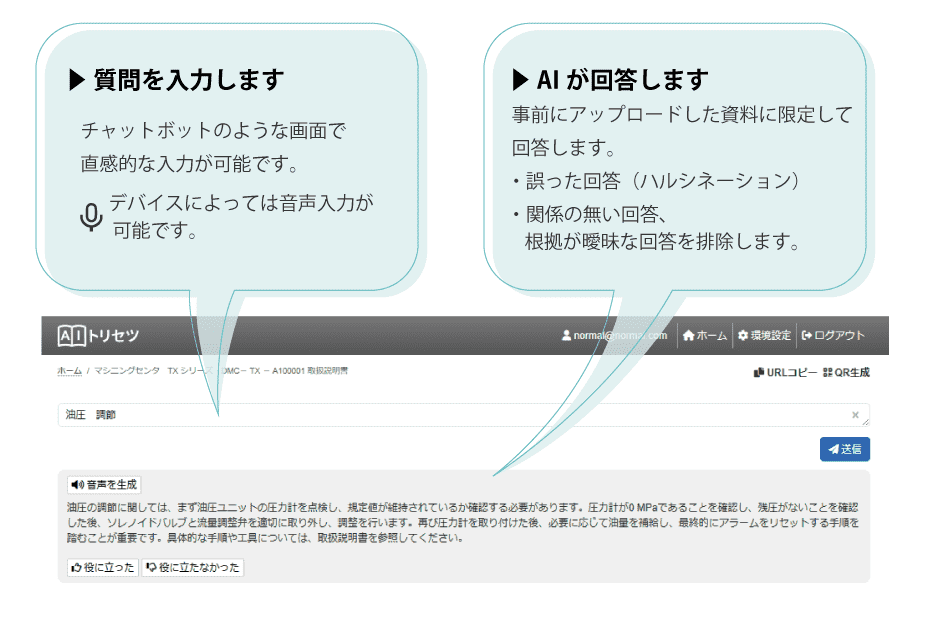Click the question input field containing 油圧 調節
926x627 pixels.
pos(450,414)
